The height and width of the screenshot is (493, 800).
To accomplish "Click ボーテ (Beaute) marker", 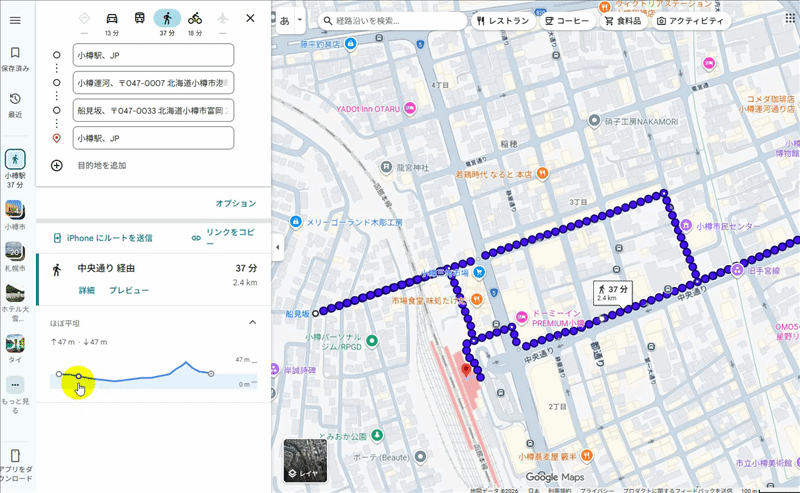I will (x=420, y=457).
